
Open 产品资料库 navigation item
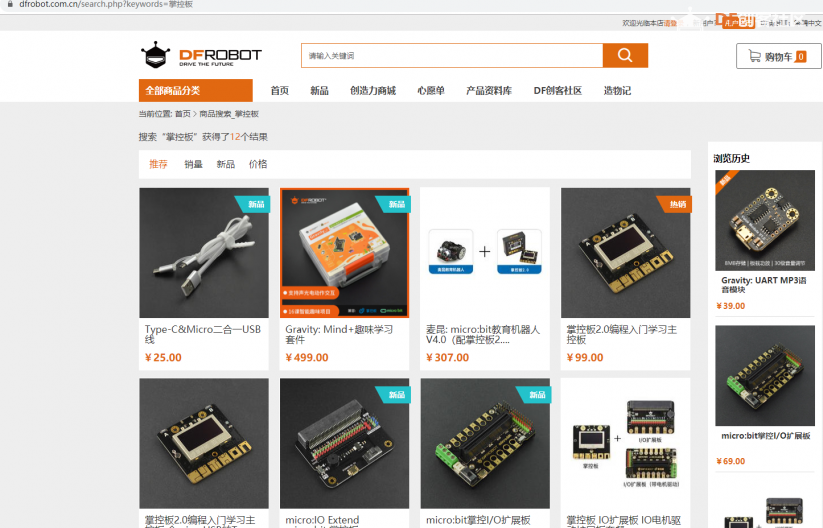tap(489, 90)
